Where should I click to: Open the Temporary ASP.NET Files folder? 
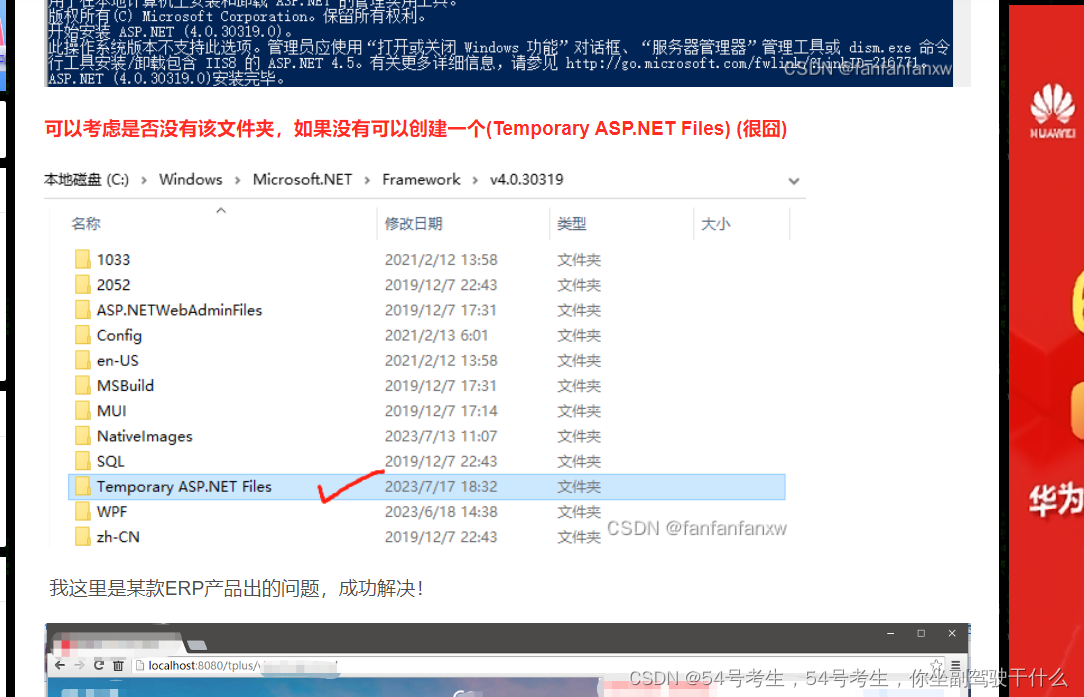[183, 486]
